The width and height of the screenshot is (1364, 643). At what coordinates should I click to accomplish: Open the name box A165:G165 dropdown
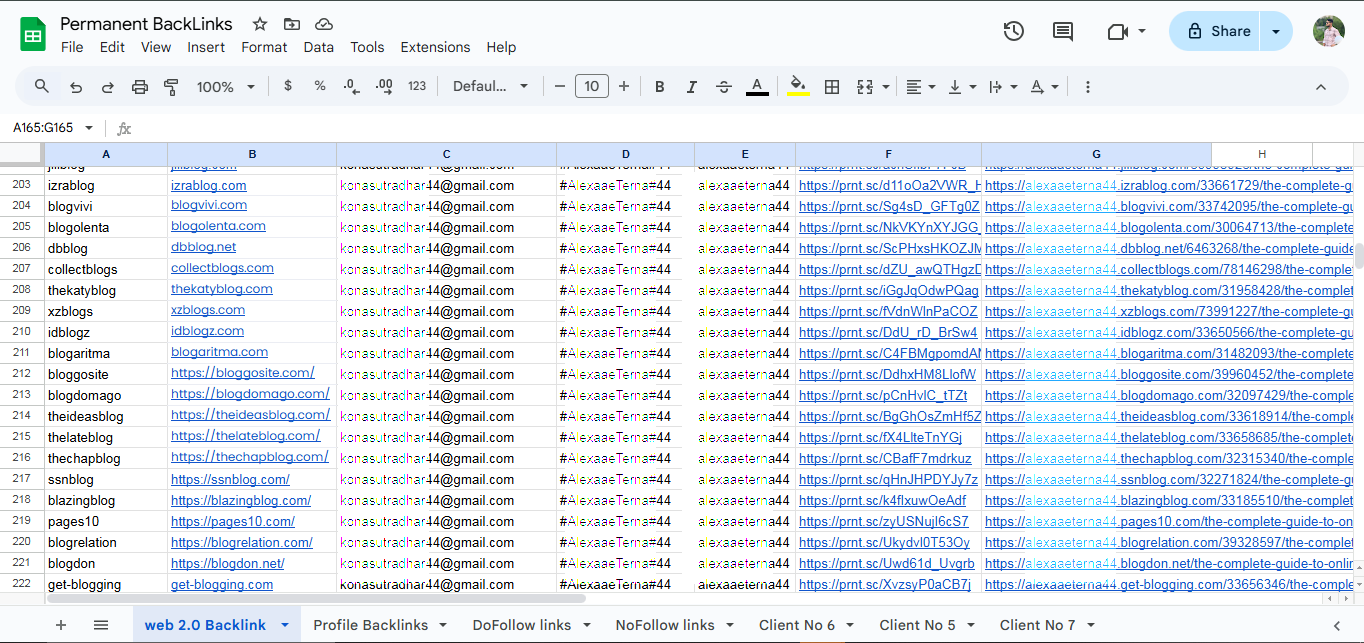(x=89, y=128)
